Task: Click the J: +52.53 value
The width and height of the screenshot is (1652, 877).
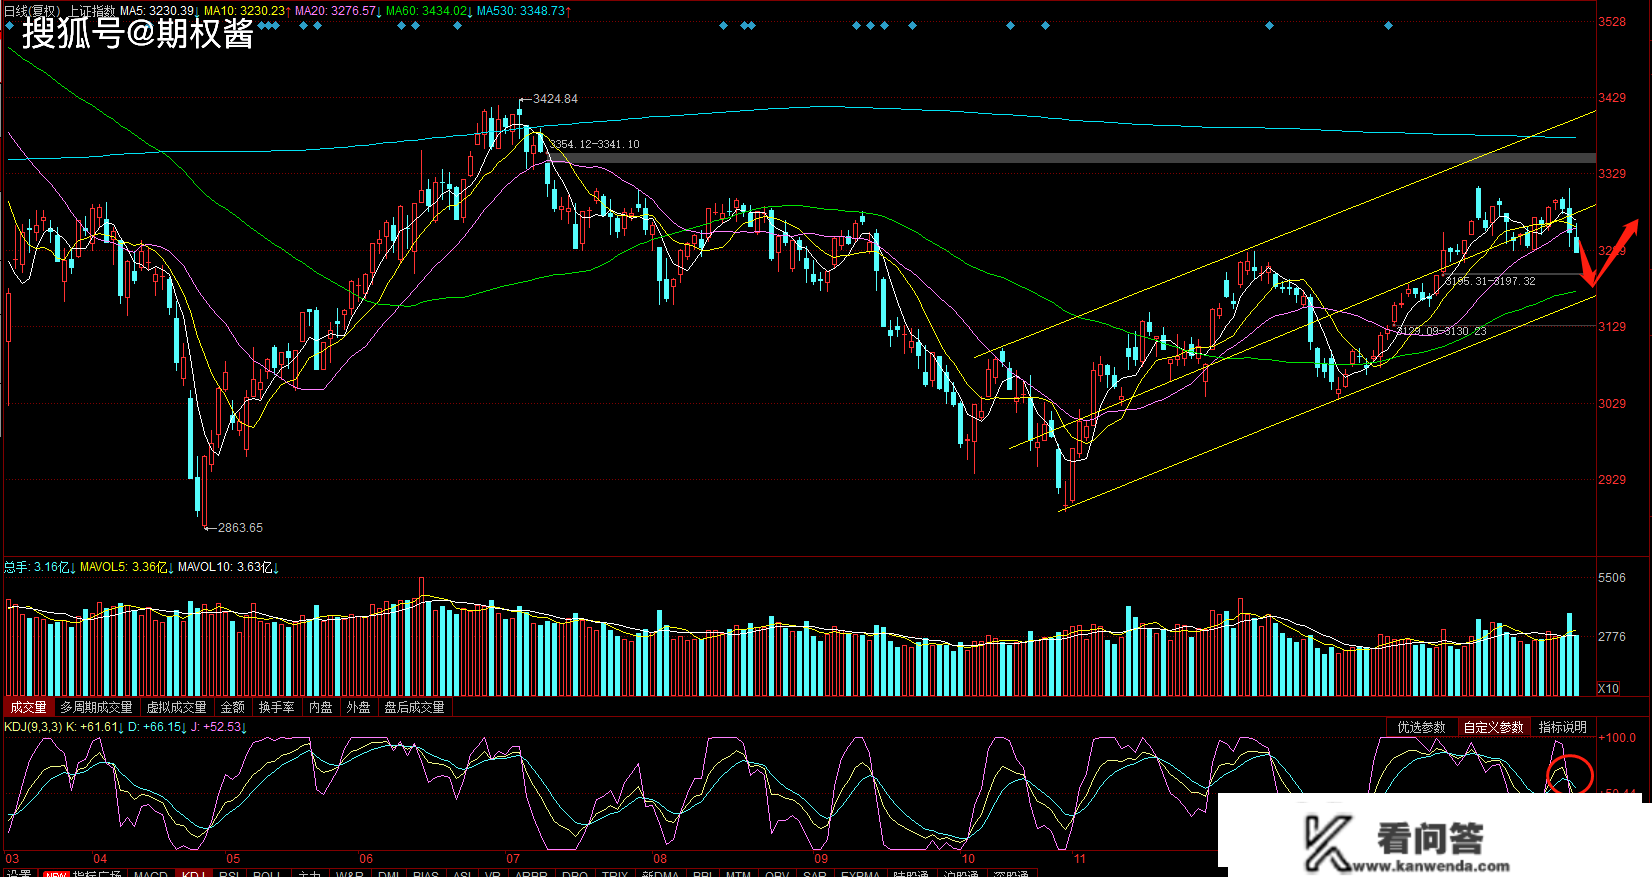Action: pyautogui.click(x=218, y=727)
